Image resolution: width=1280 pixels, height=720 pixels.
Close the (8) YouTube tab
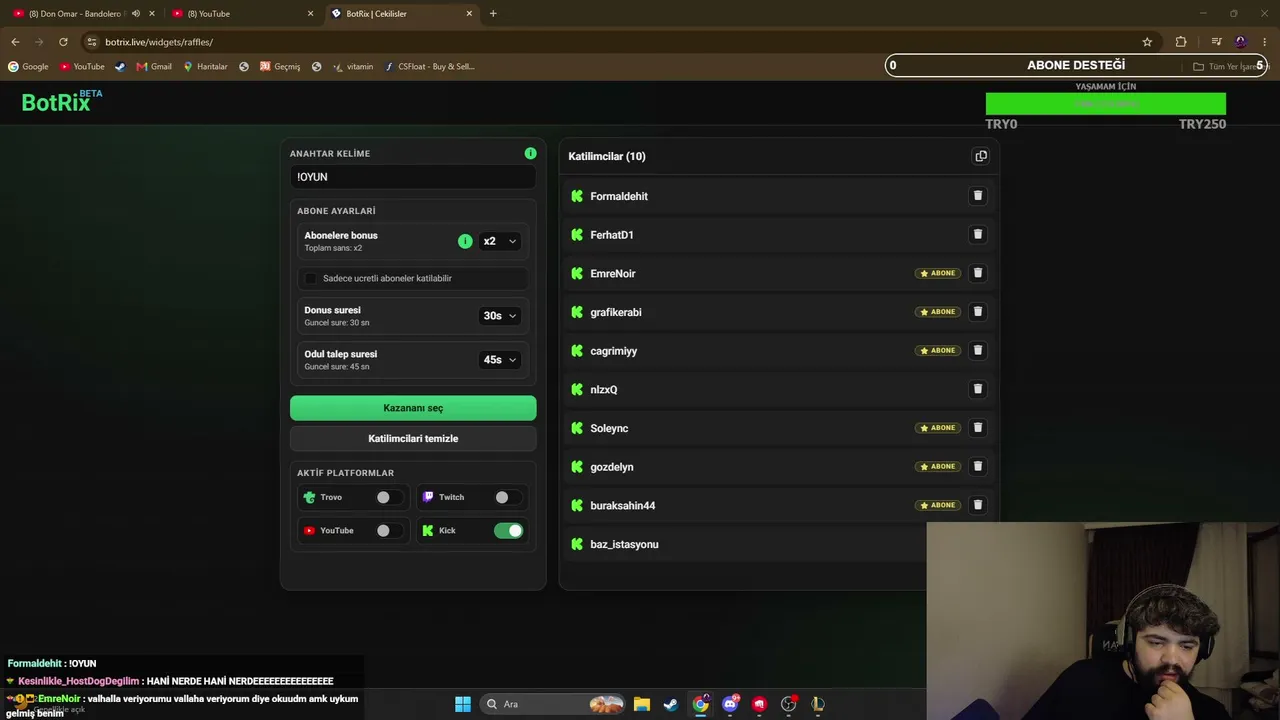coord(310,14)
